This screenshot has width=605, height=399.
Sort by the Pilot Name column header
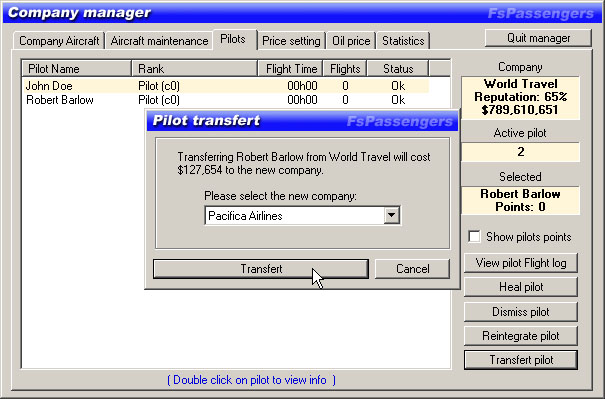pyautogui.click(x=76, y=69)
